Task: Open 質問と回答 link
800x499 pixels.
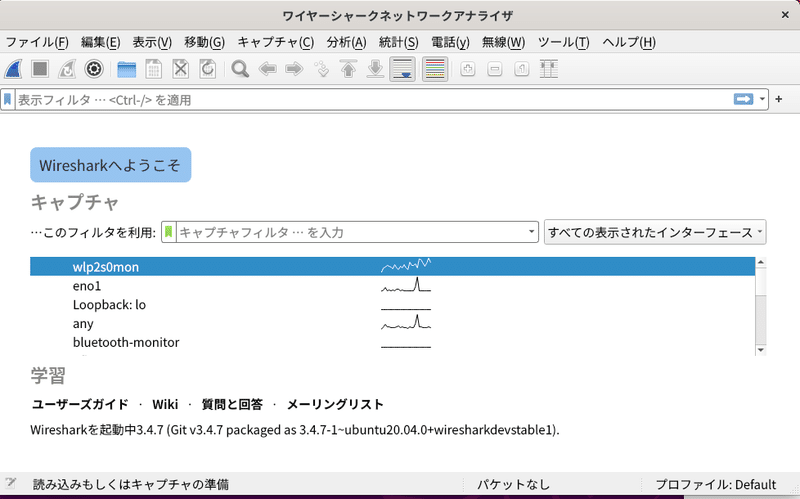Action: tap(232, 404)
